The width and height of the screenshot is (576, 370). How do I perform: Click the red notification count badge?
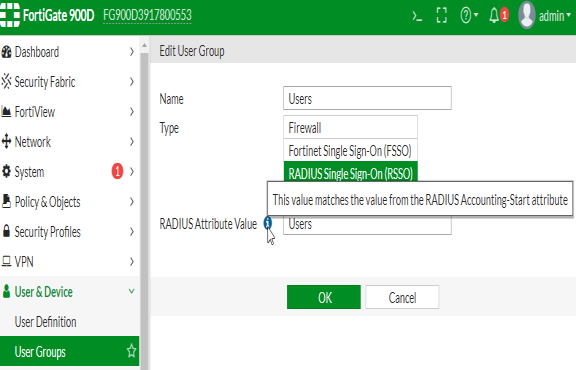coord(504,15)
